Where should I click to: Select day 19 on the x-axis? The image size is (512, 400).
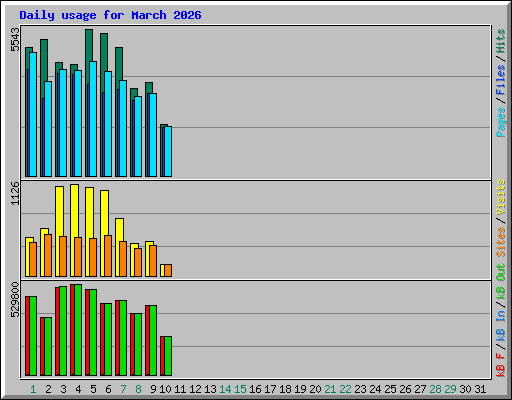[300, 389]
